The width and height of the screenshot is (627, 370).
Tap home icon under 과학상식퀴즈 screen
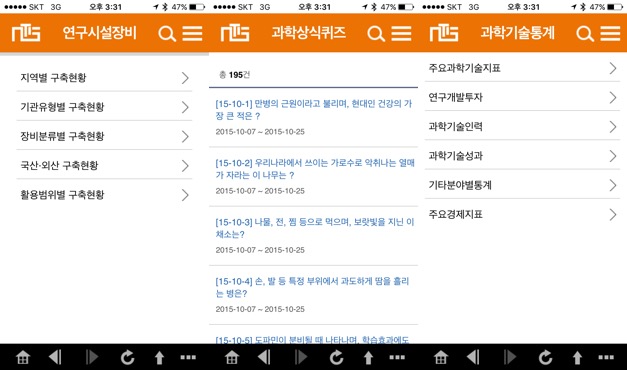[x=232, y=357]
